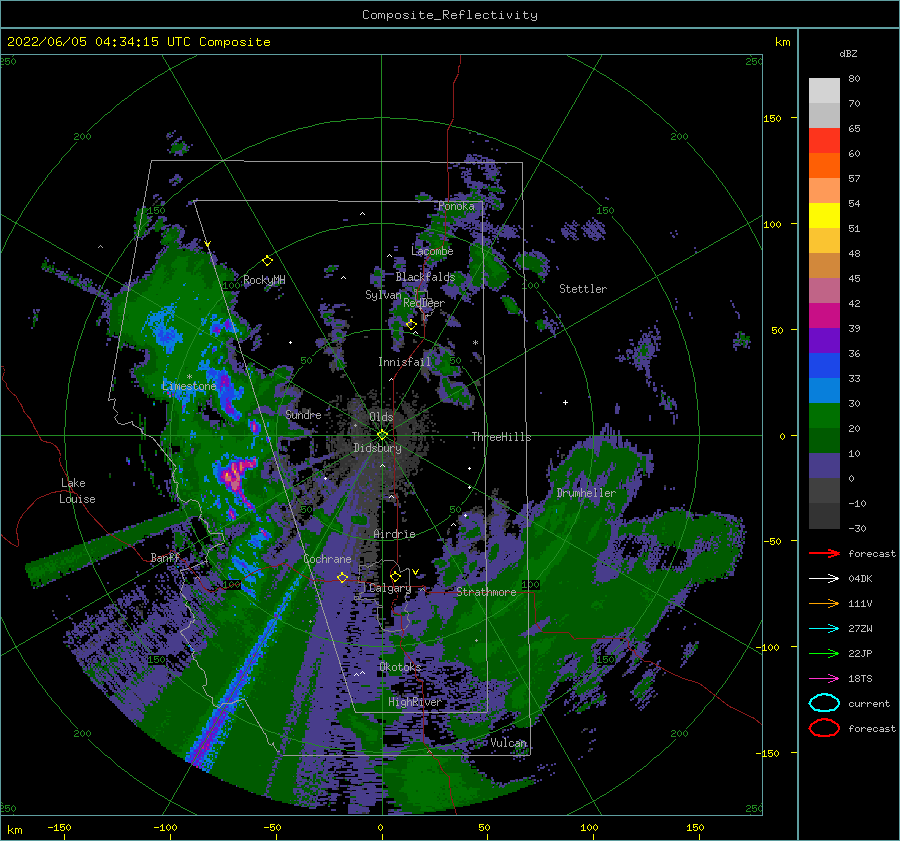The height and width of the screenshot is (841, 900).
Task: Click the Vulcan city label
Action: (509, 743)
